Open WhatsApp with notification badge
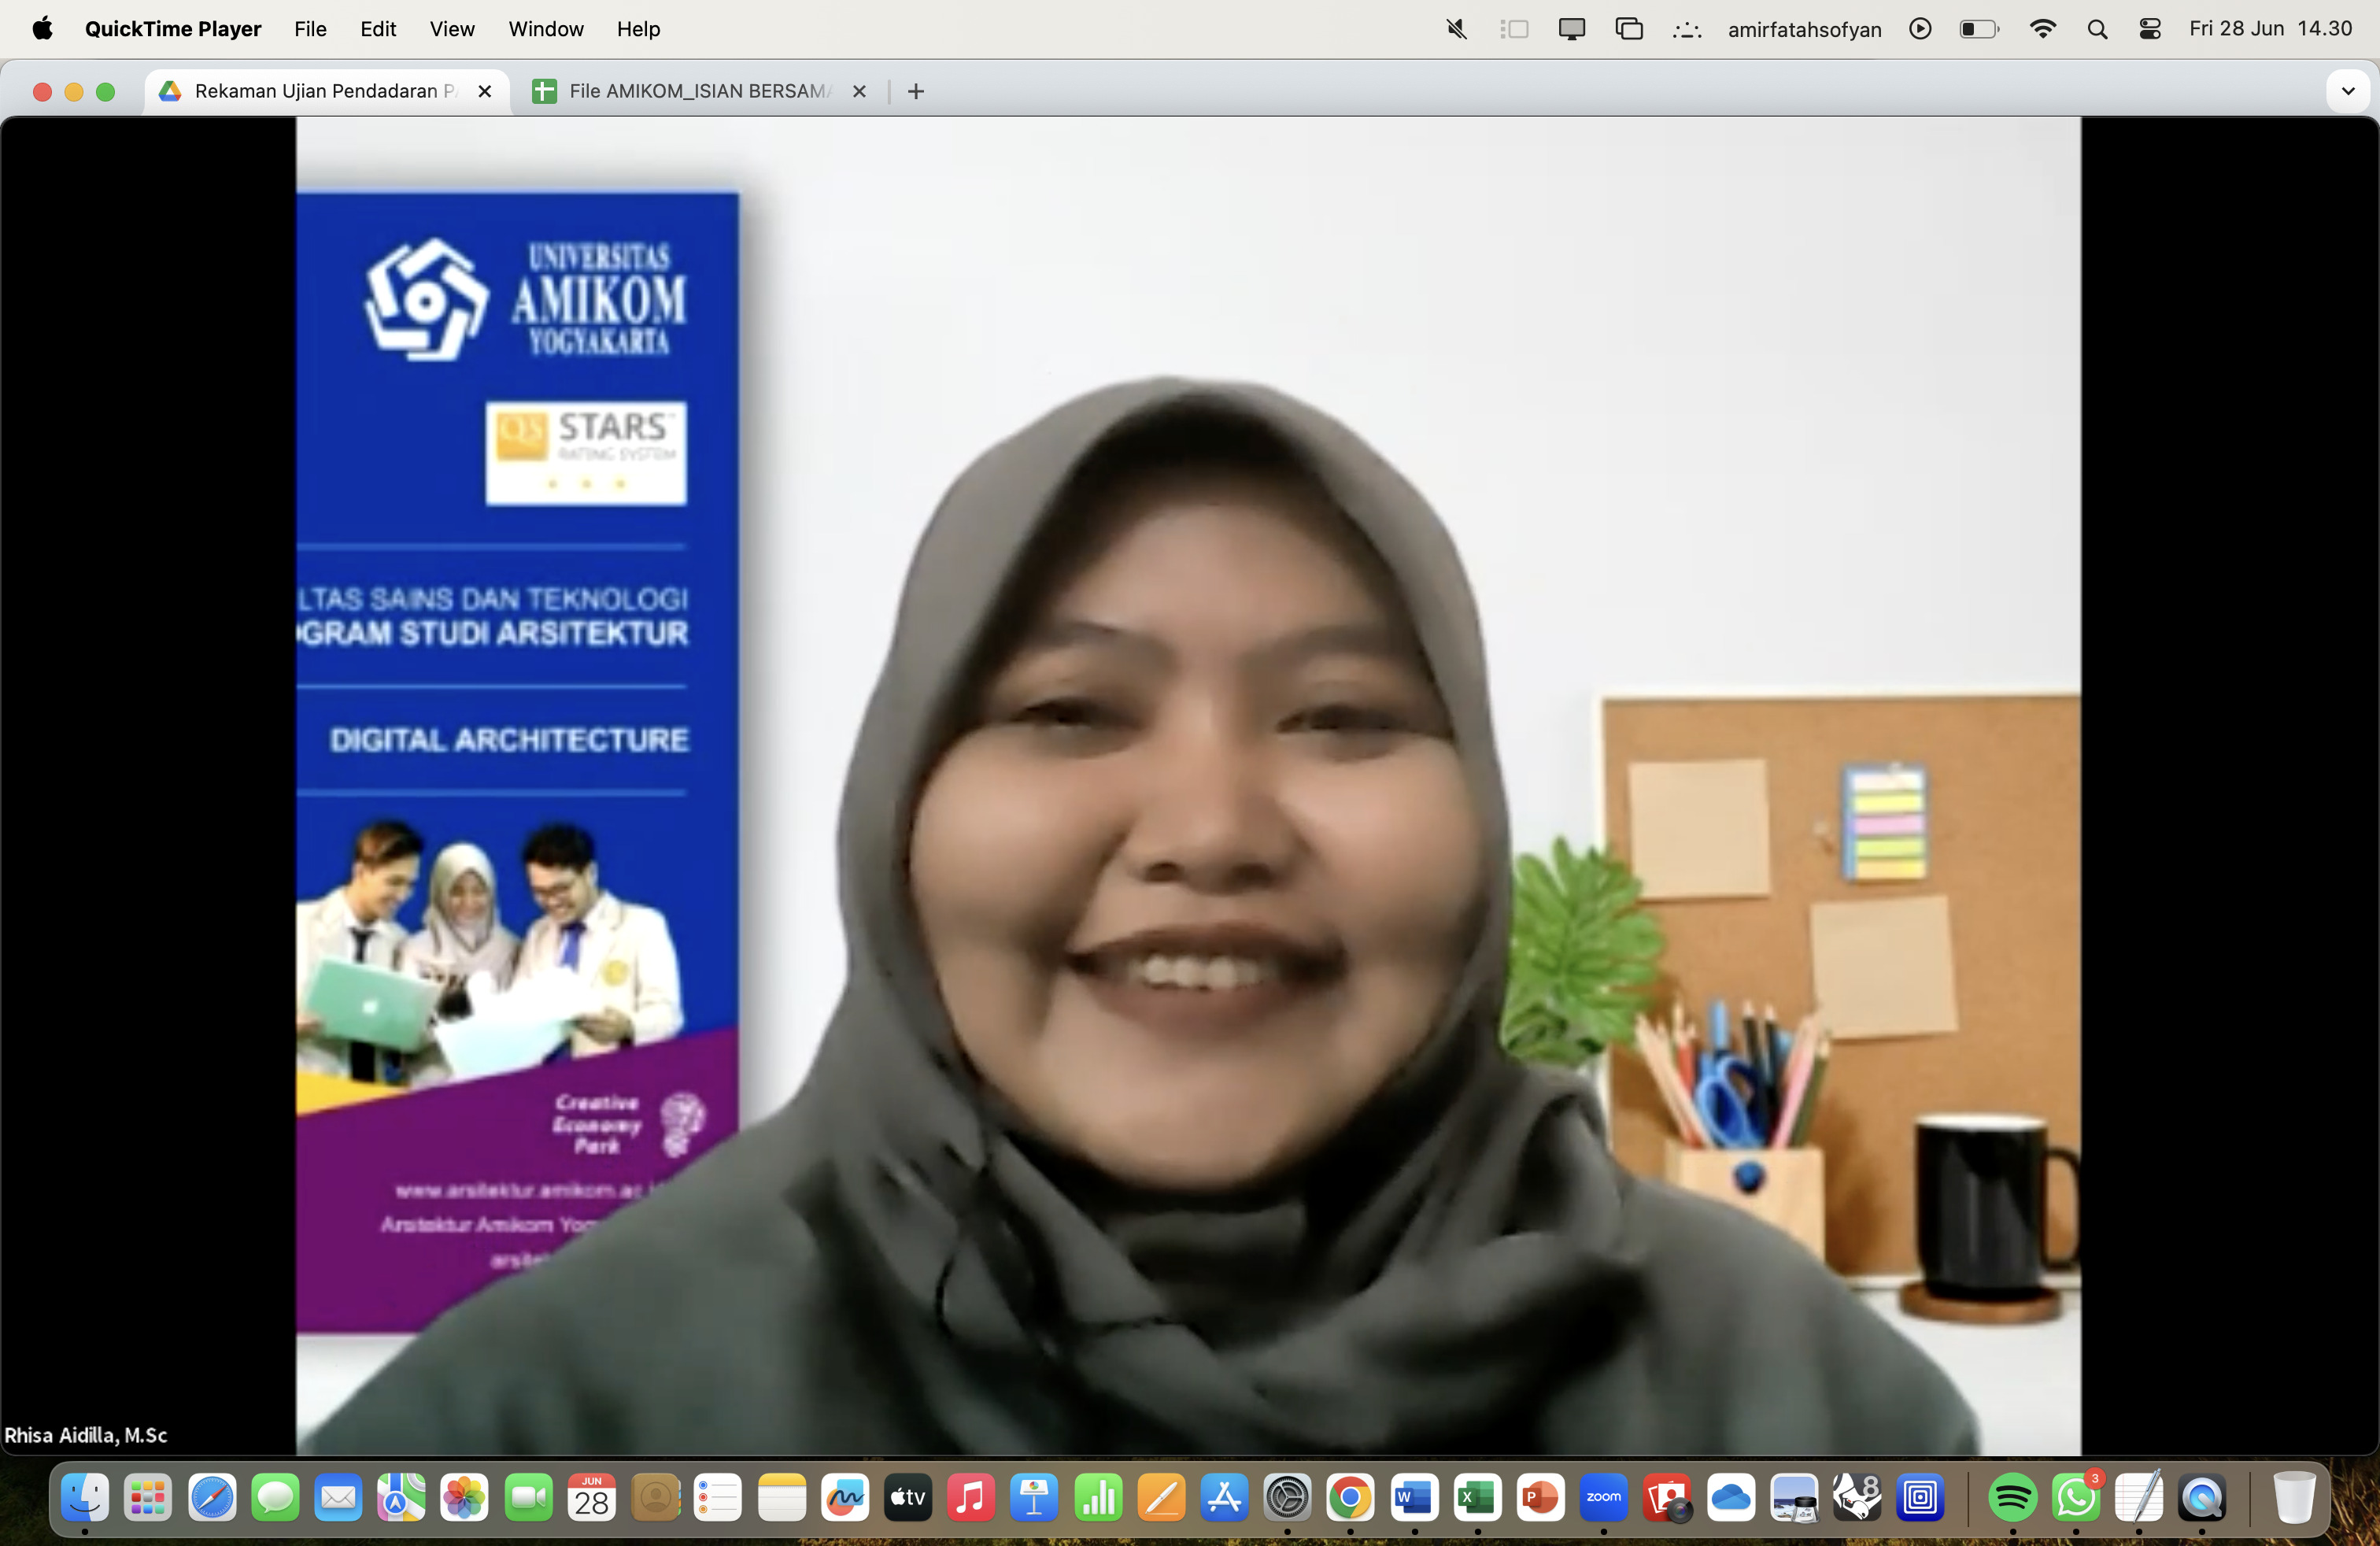Screen dimensions: 2380x1546 tap(2075, 1497)
